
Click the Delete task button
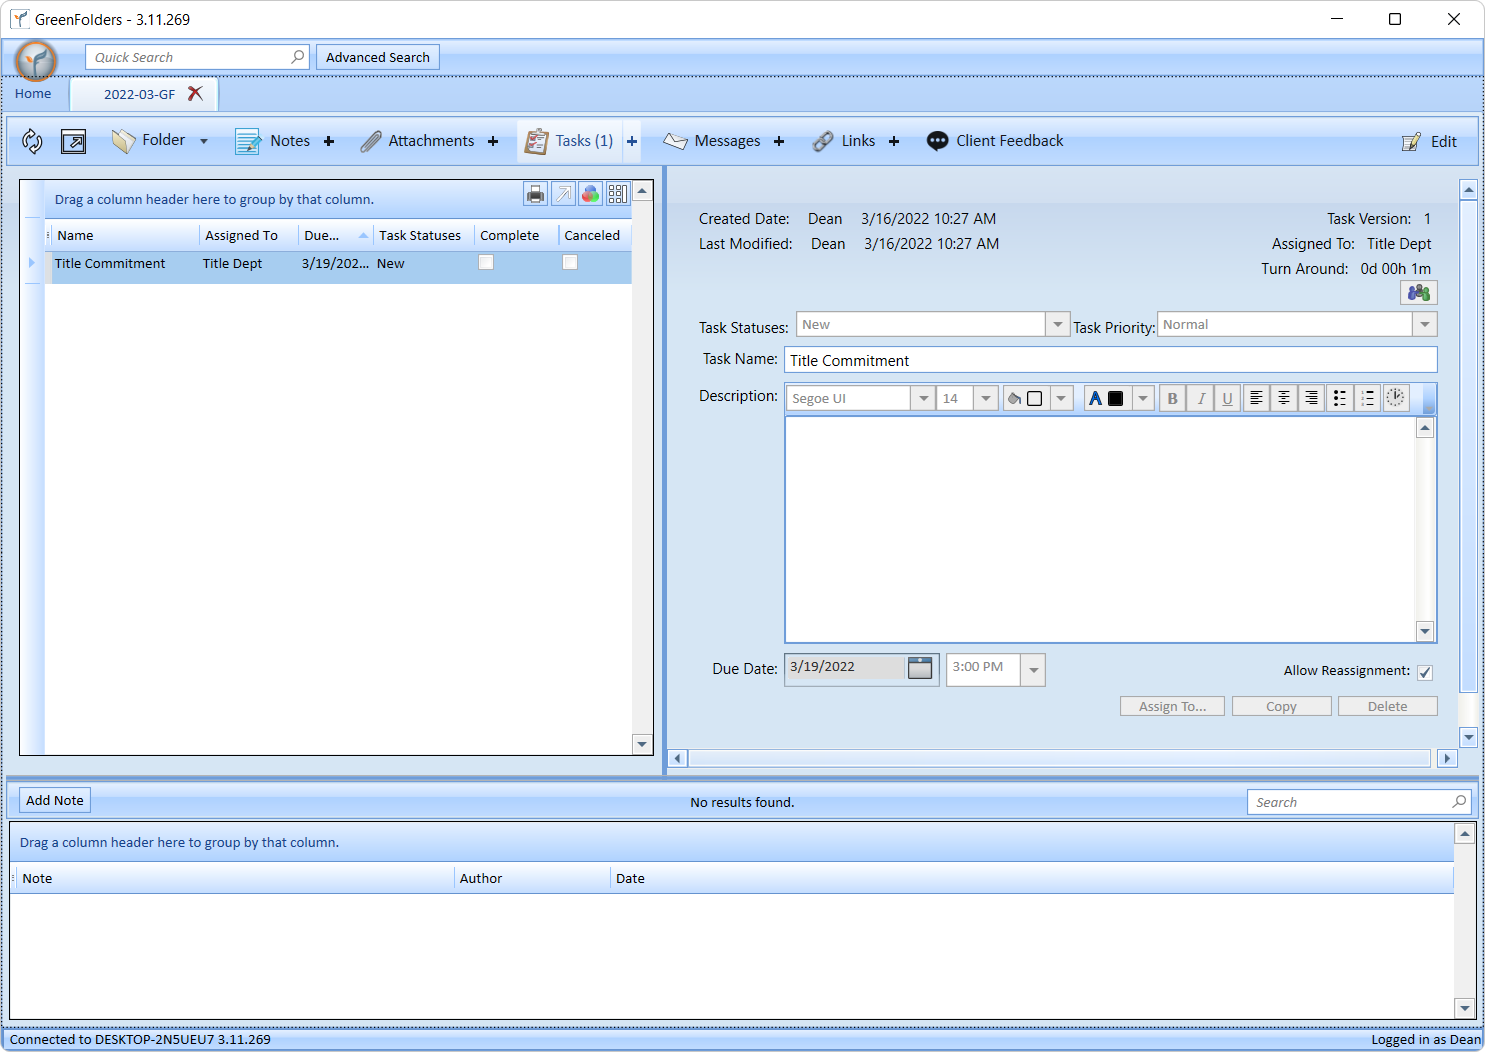click(1387, 706)
